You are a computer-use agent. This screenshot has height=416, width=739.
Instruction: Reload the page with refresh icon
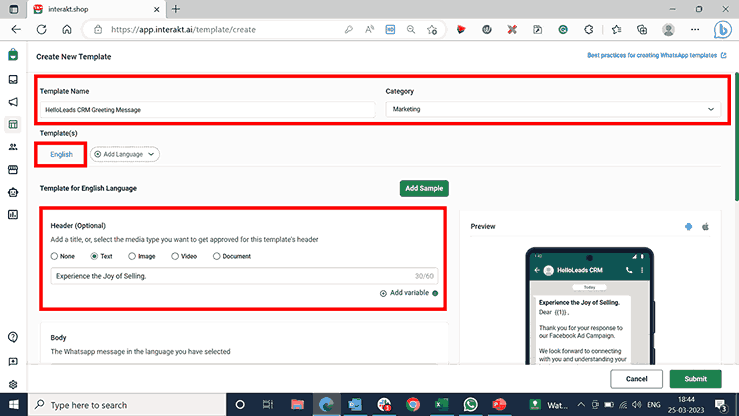(41, 29)
